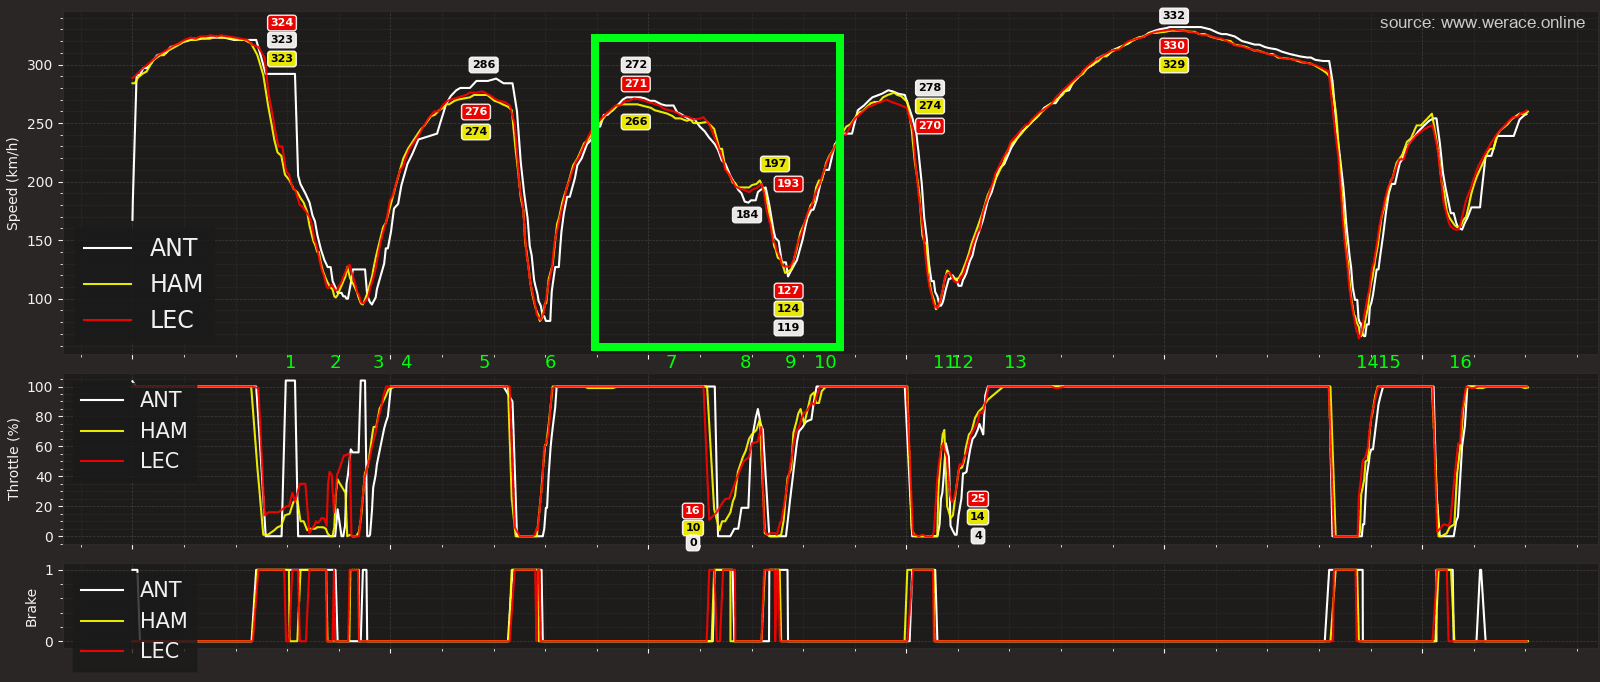This screenshot has height=682, width=1600.
Task: Click the red 25 throttle label
Action: click(977, 499)
